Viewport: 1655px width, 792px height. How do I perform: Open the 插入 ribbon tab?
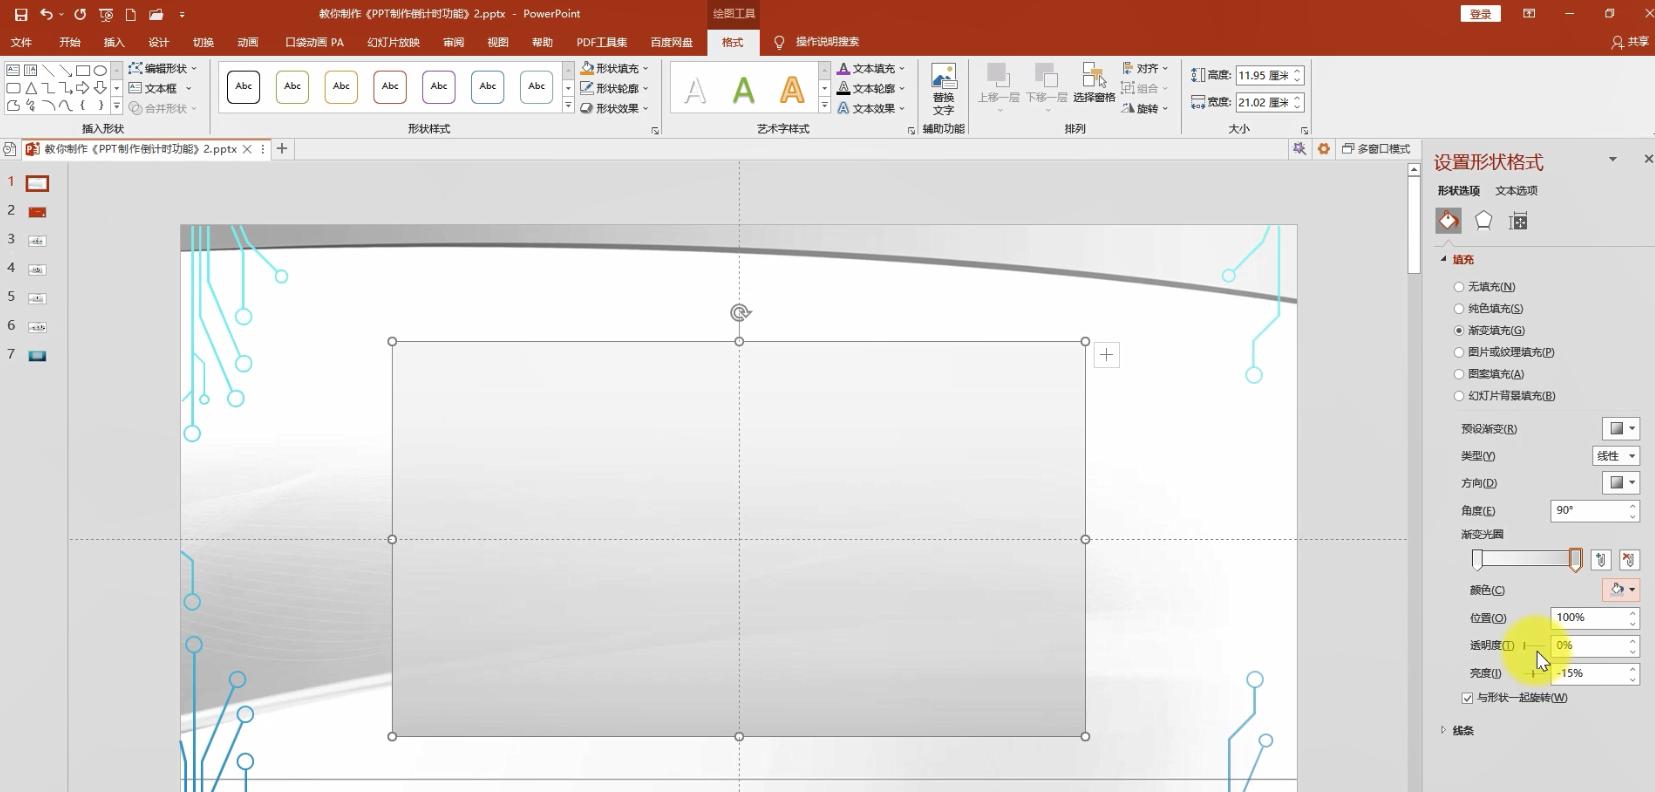pyautogui.click(x=114, y=42)
